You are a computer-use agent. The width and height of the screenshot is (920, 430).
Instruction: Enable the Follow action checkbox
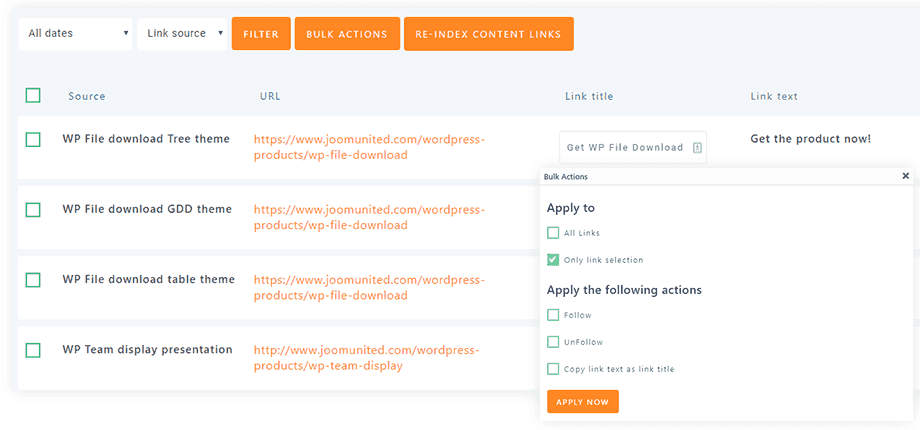point(553,315)
